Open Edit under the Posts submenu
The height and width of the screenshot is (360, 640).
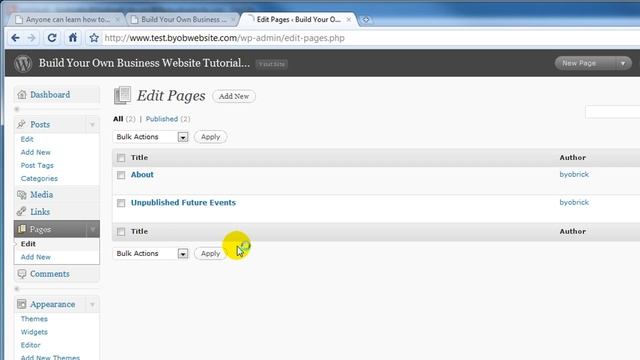(x=27, y=139)
